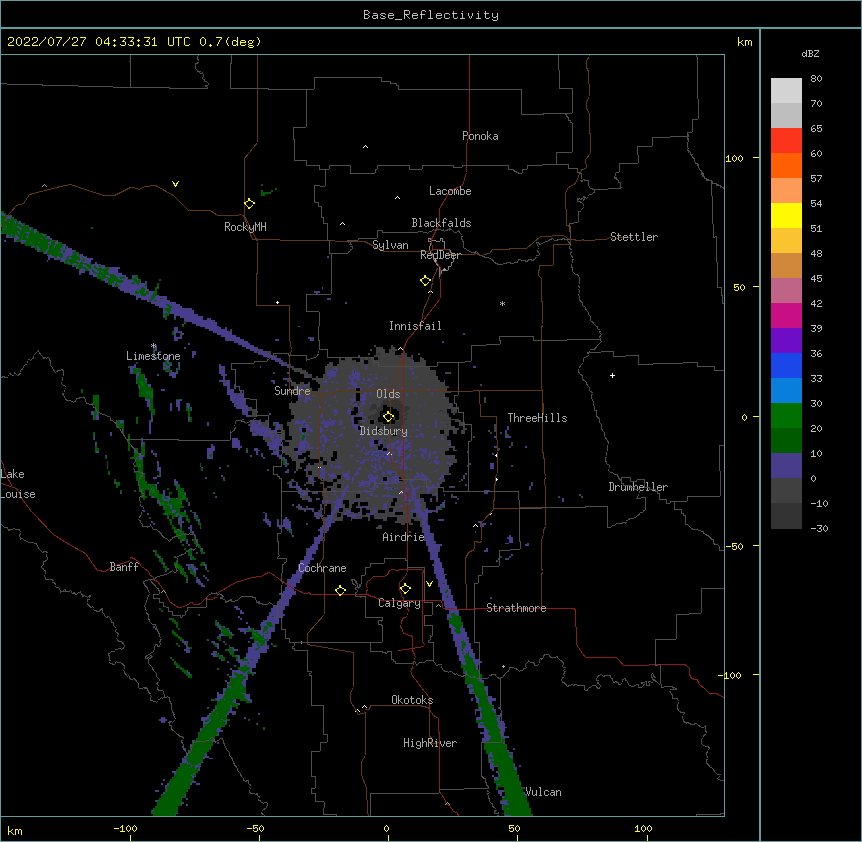This screenshot has height=842, width=862.
Task: Click the Blackfalds city label
Action: point(441,223)
